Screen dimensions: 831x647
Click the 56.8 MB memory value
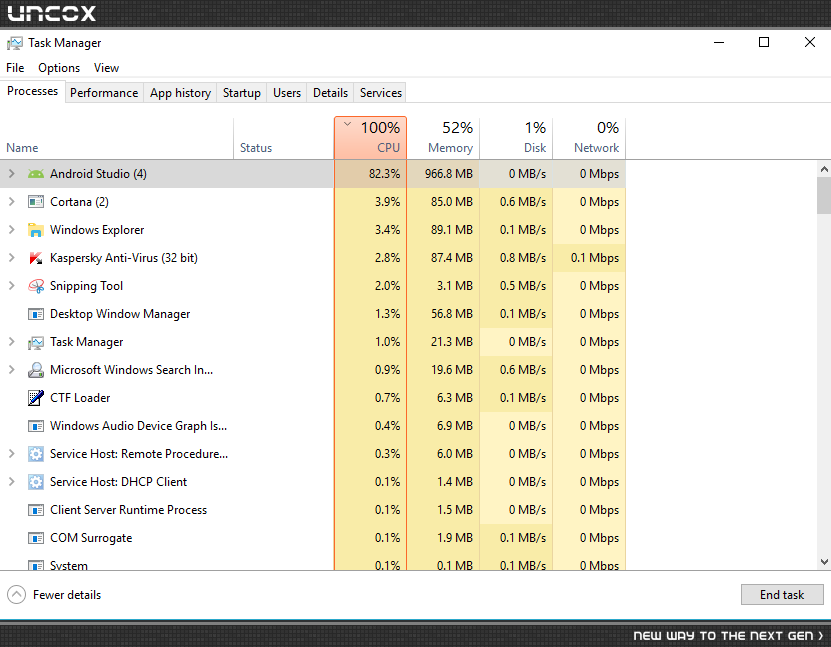(x=452, y=314)
